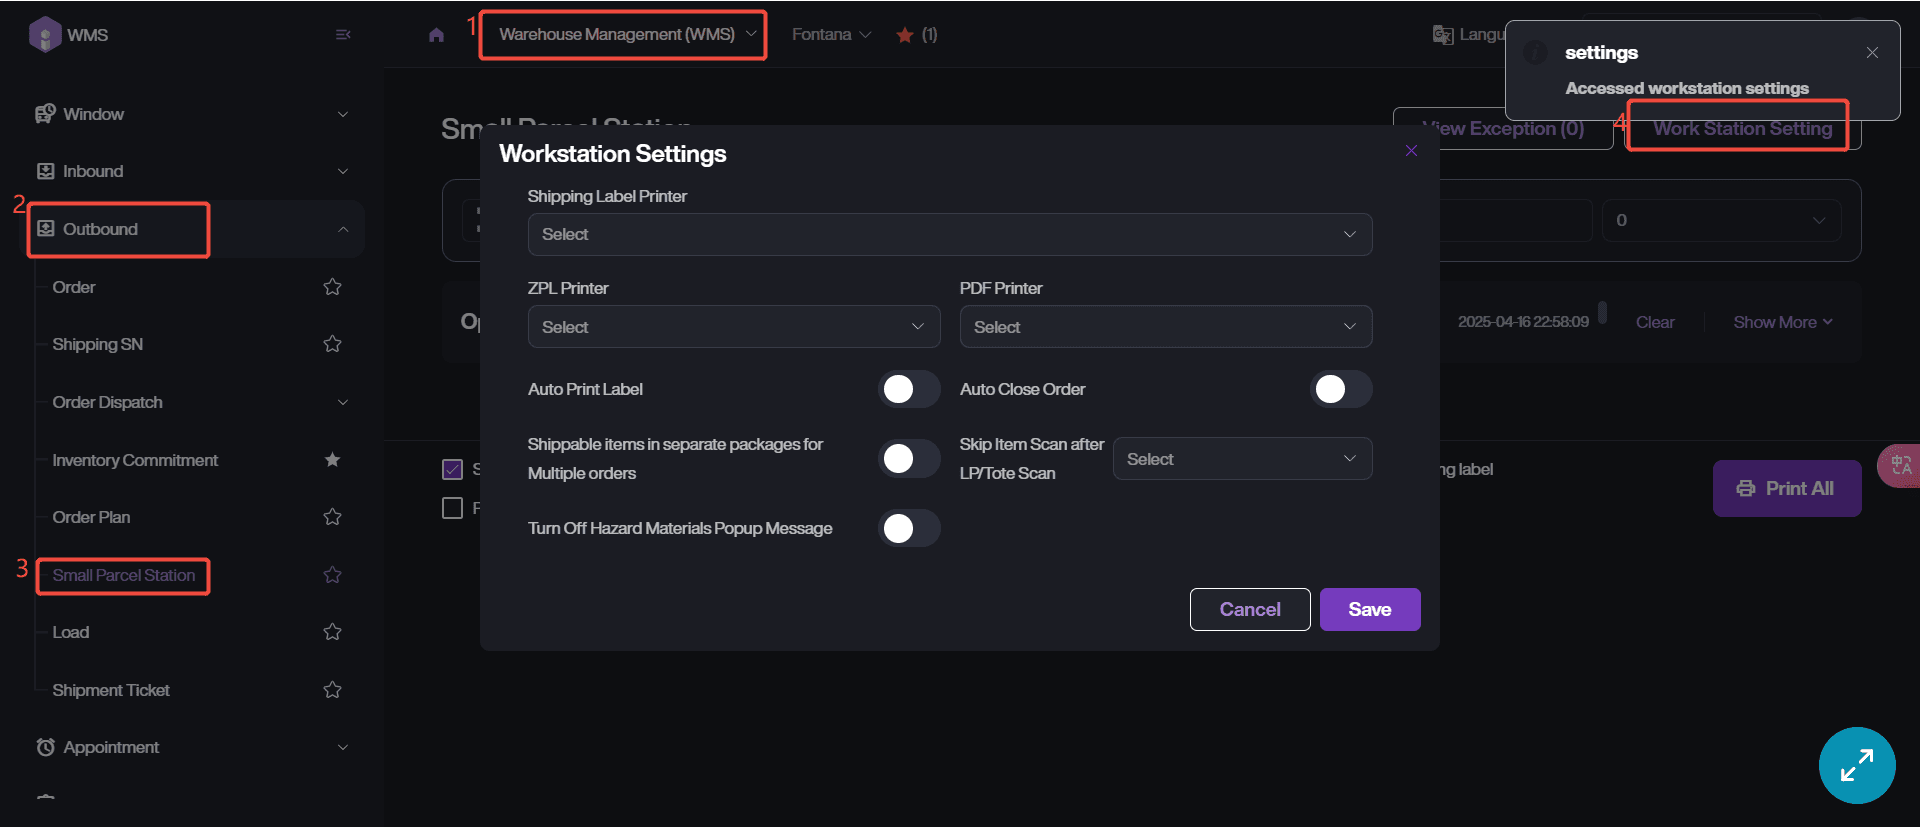
Task: Toggle separate packages for multiple orders
Action: 909,459
